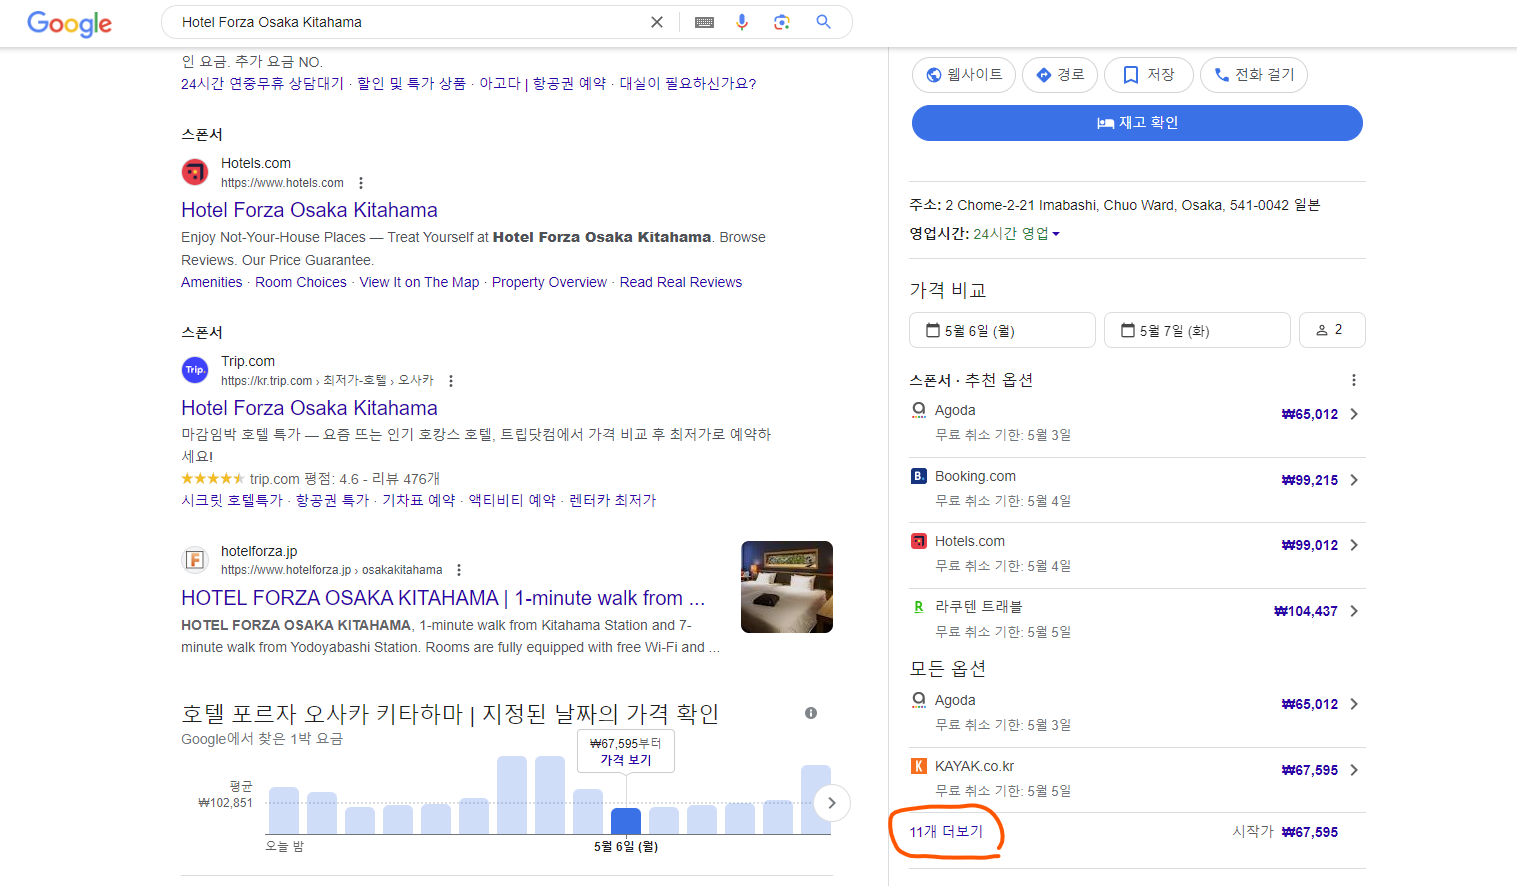This screenshot has width=1517, height=886.
Task: Click the Amenities sitelink
Action: pos(211,282)
